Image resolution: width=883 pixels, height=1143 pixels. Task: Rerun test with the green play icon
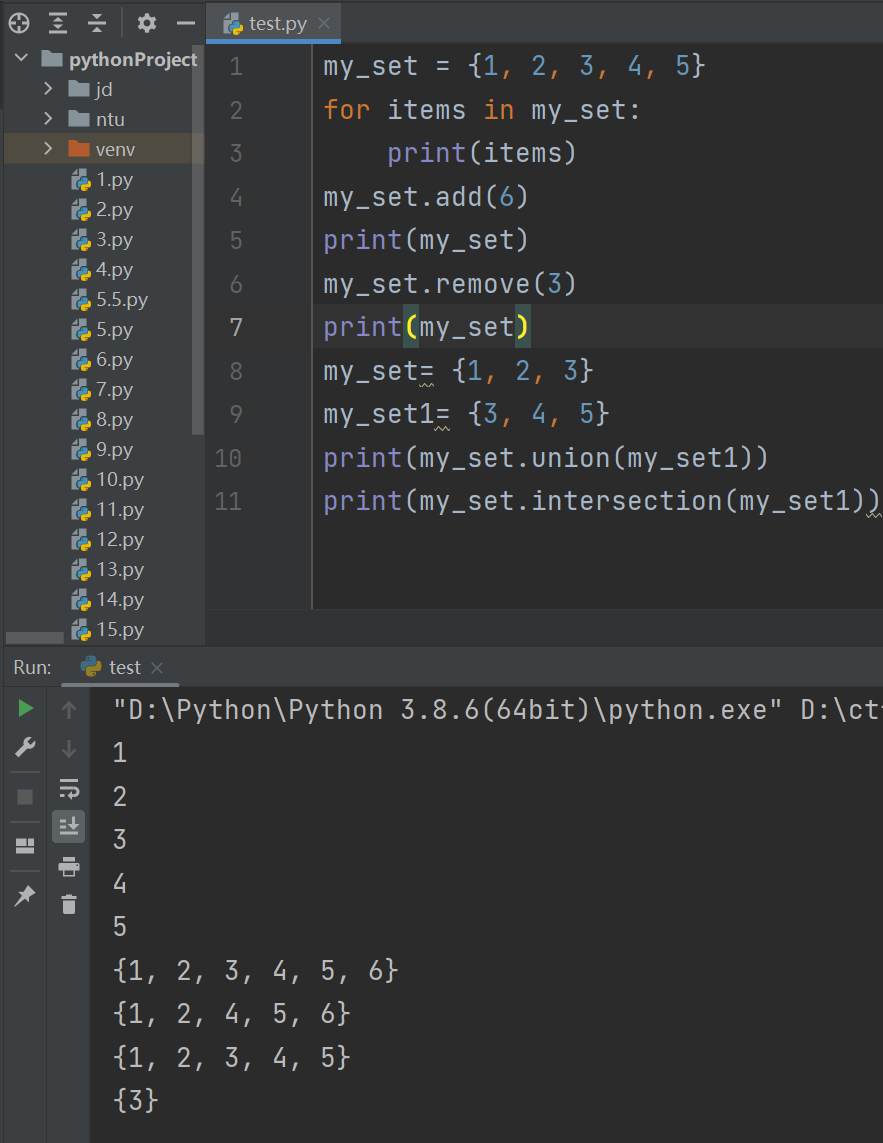click(x=26, y=709)
